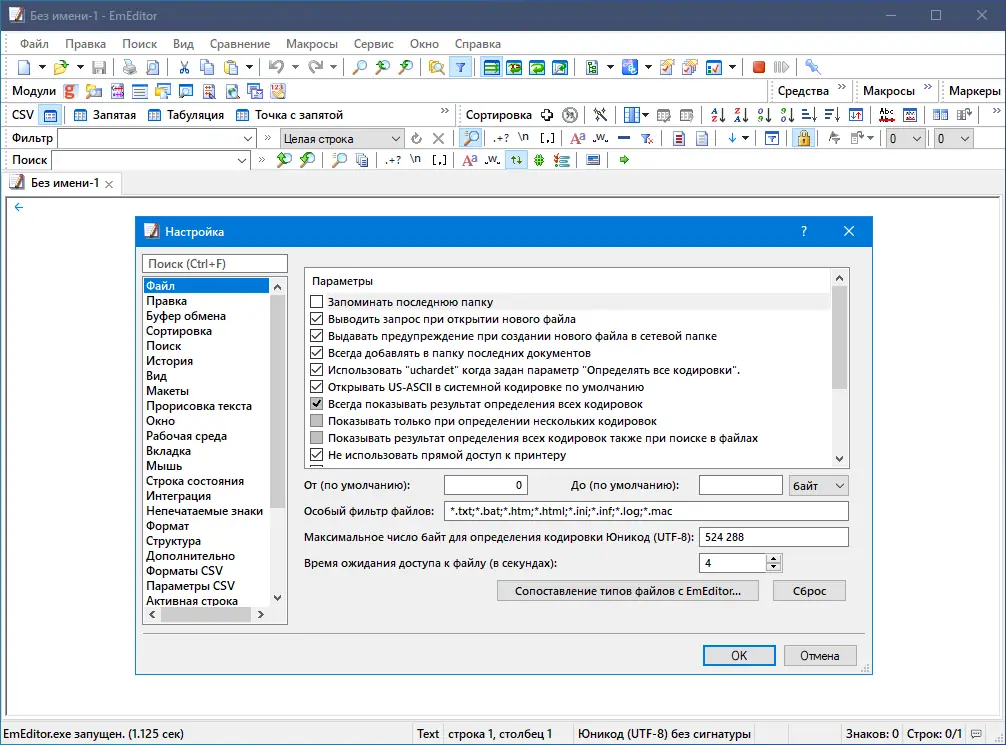Click the CSV mode table icon
1006x745 pixels.
click(50, 116)
